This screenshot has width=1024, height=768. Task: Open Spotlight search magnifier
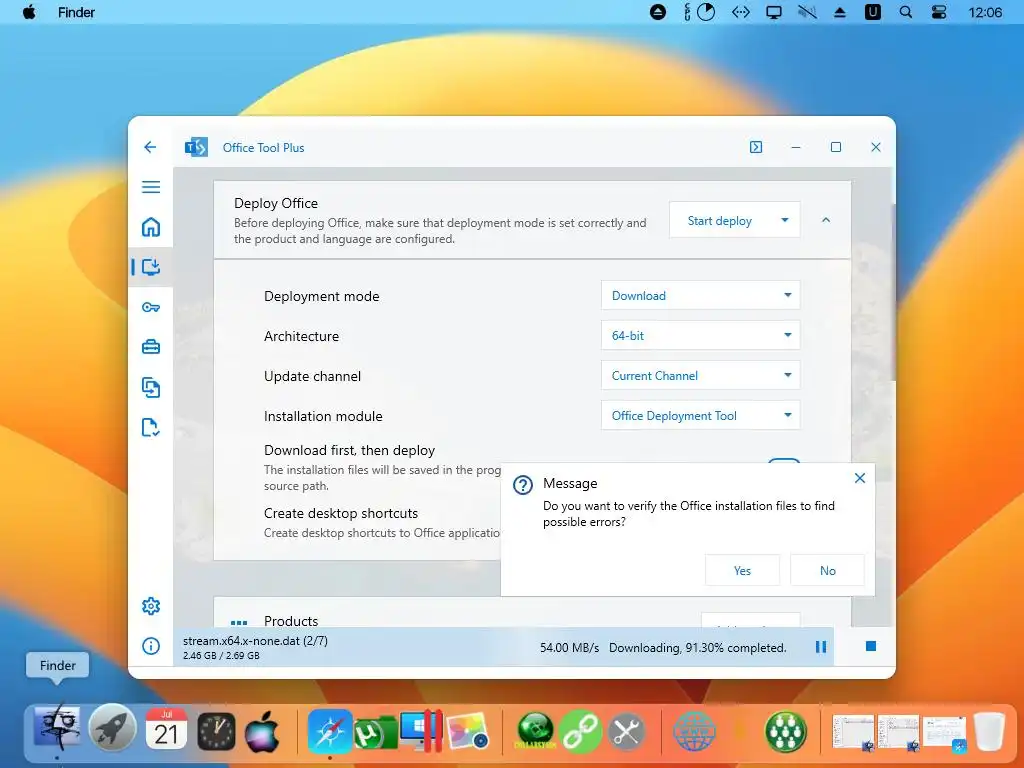coord(906,12)
